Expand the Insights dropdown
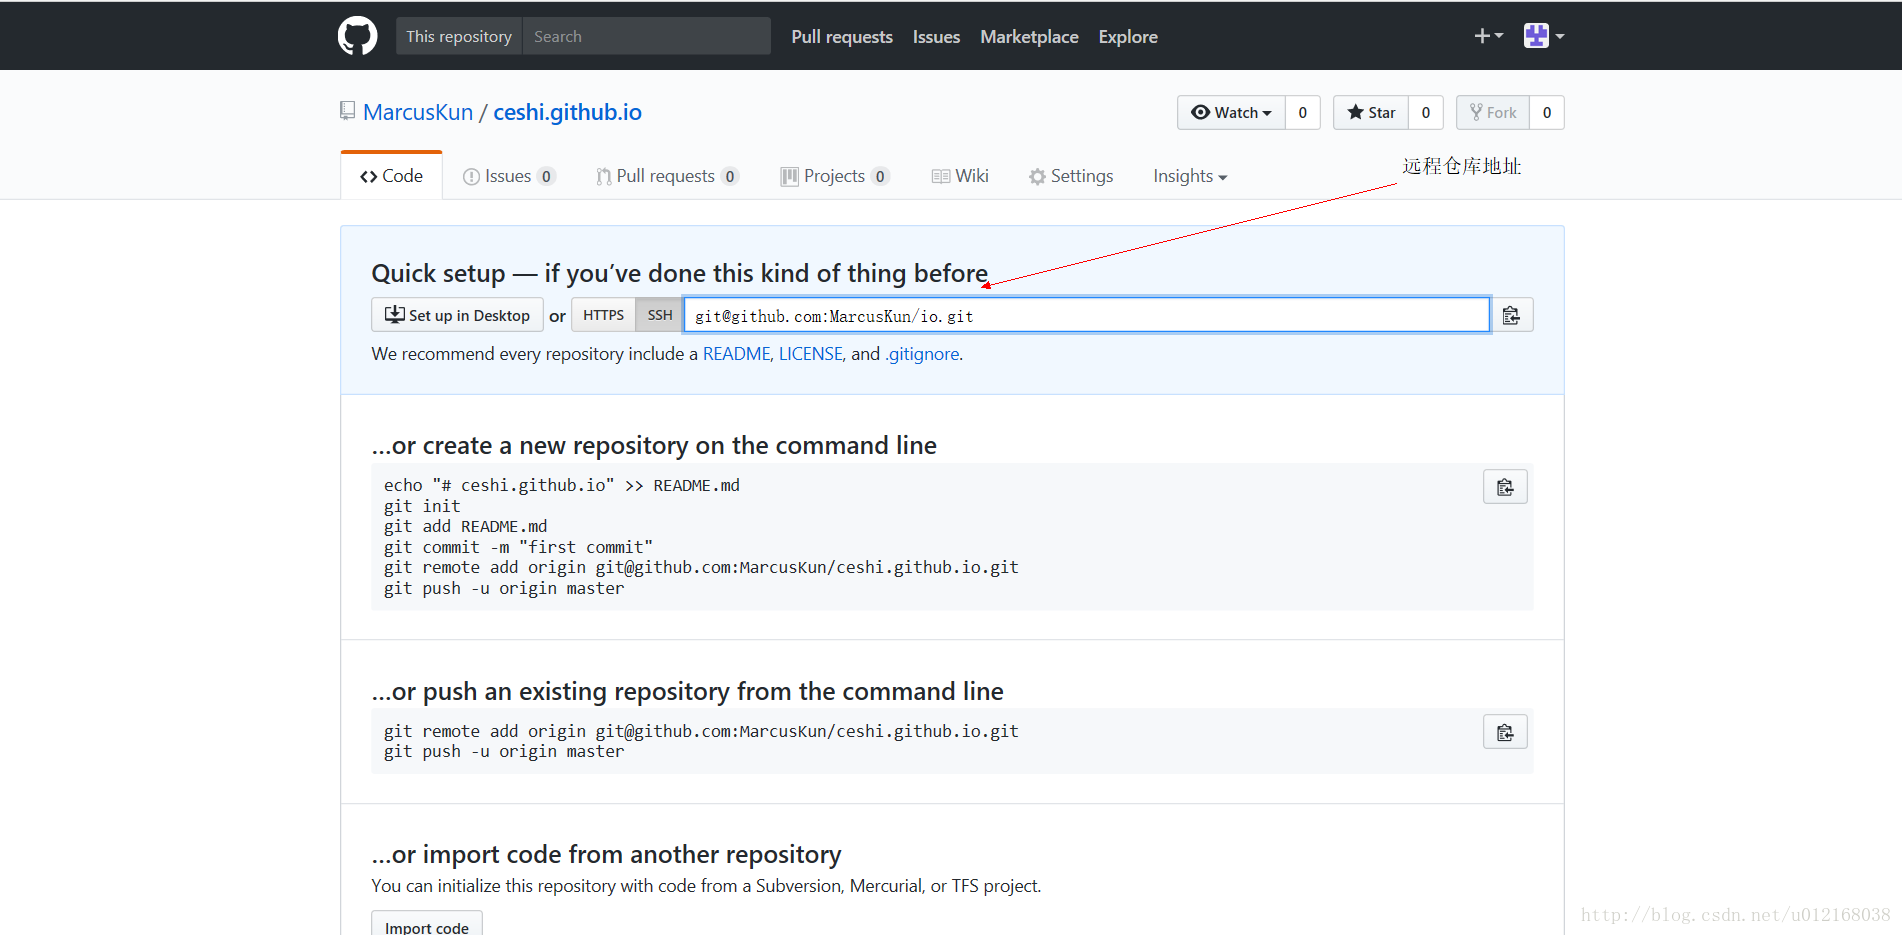Screen dimensions: 1902x935 coord(1190,176)
